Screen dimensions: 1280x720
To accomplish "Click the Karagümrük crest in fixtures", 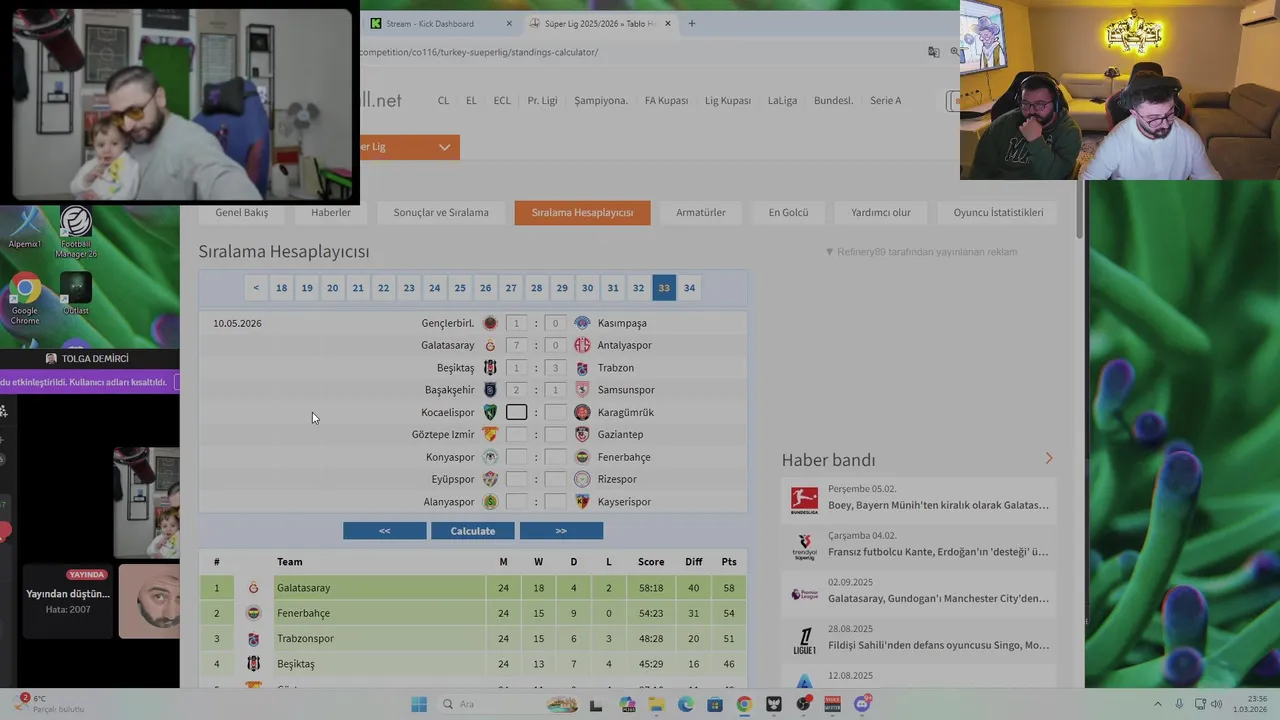I will click(582, 412).
